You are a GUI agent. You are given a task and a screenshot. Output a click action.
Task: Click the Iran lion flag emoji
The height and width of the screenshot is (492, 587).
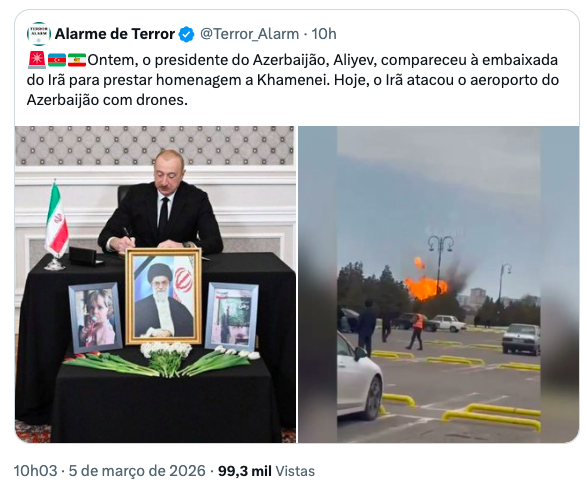coord(77,60)
